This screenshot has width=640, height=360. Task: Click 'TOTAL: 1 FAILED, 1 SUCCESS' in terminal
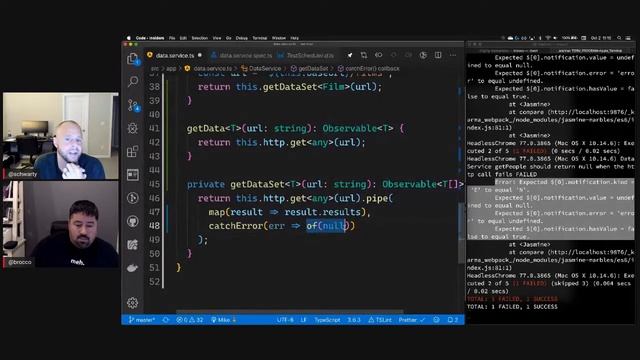(512, 307)
